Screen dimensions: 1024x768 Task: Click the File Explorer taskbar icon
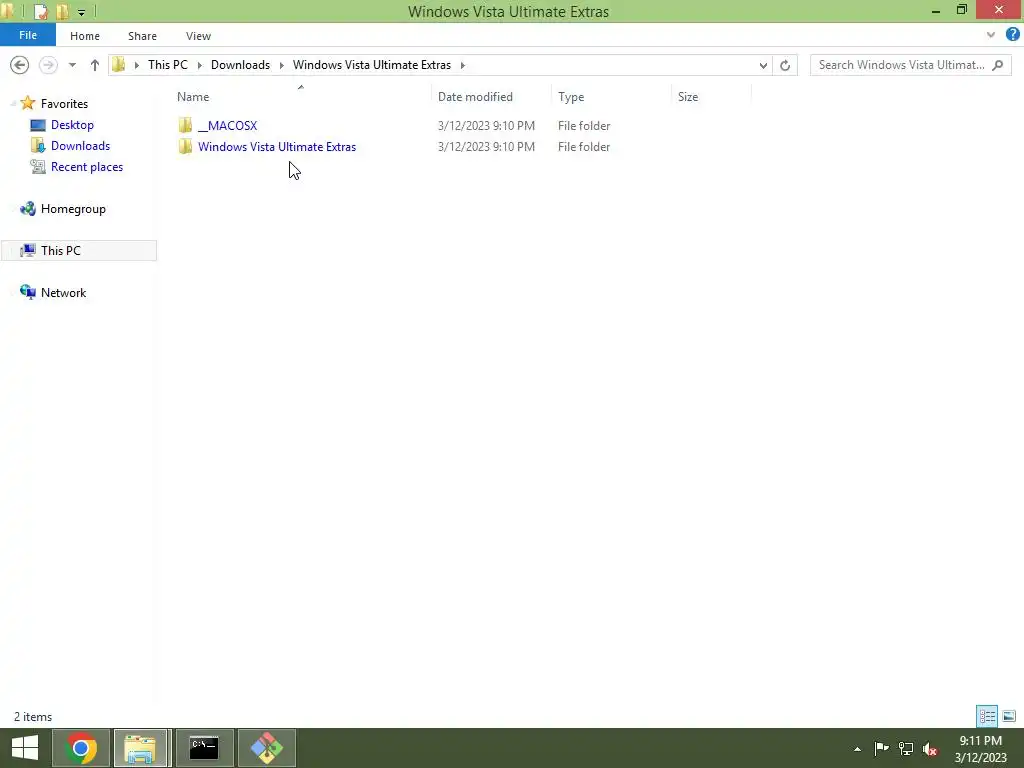(142, 748)
